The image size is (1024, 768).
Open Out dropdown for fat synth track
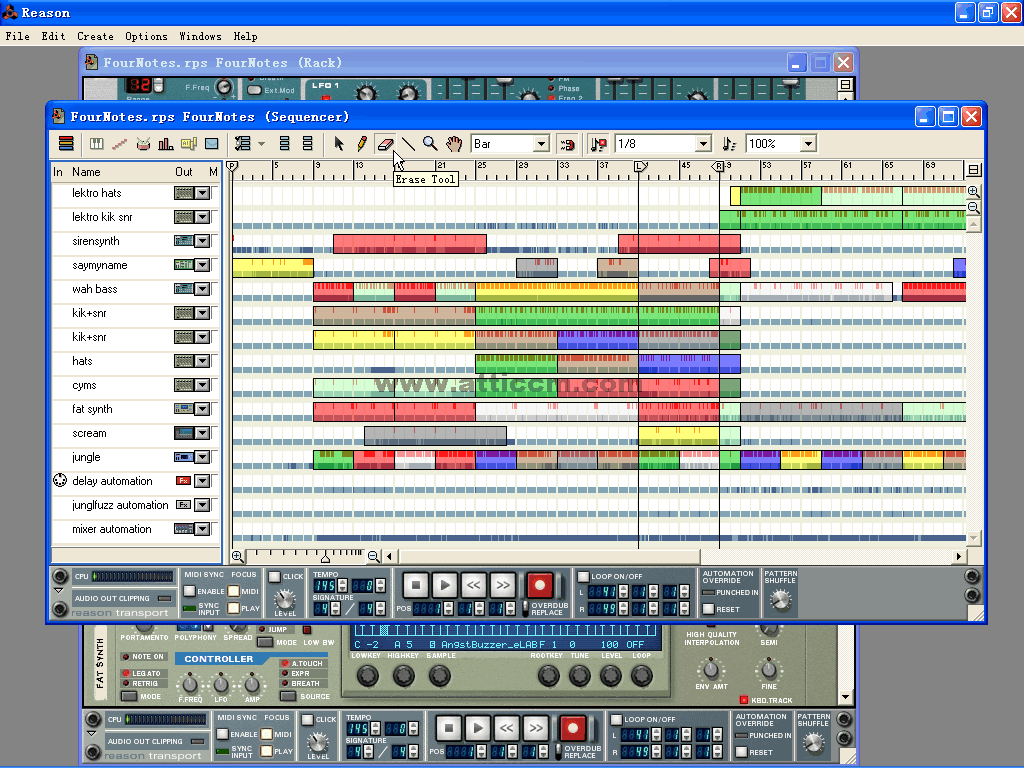pos(202,409)
